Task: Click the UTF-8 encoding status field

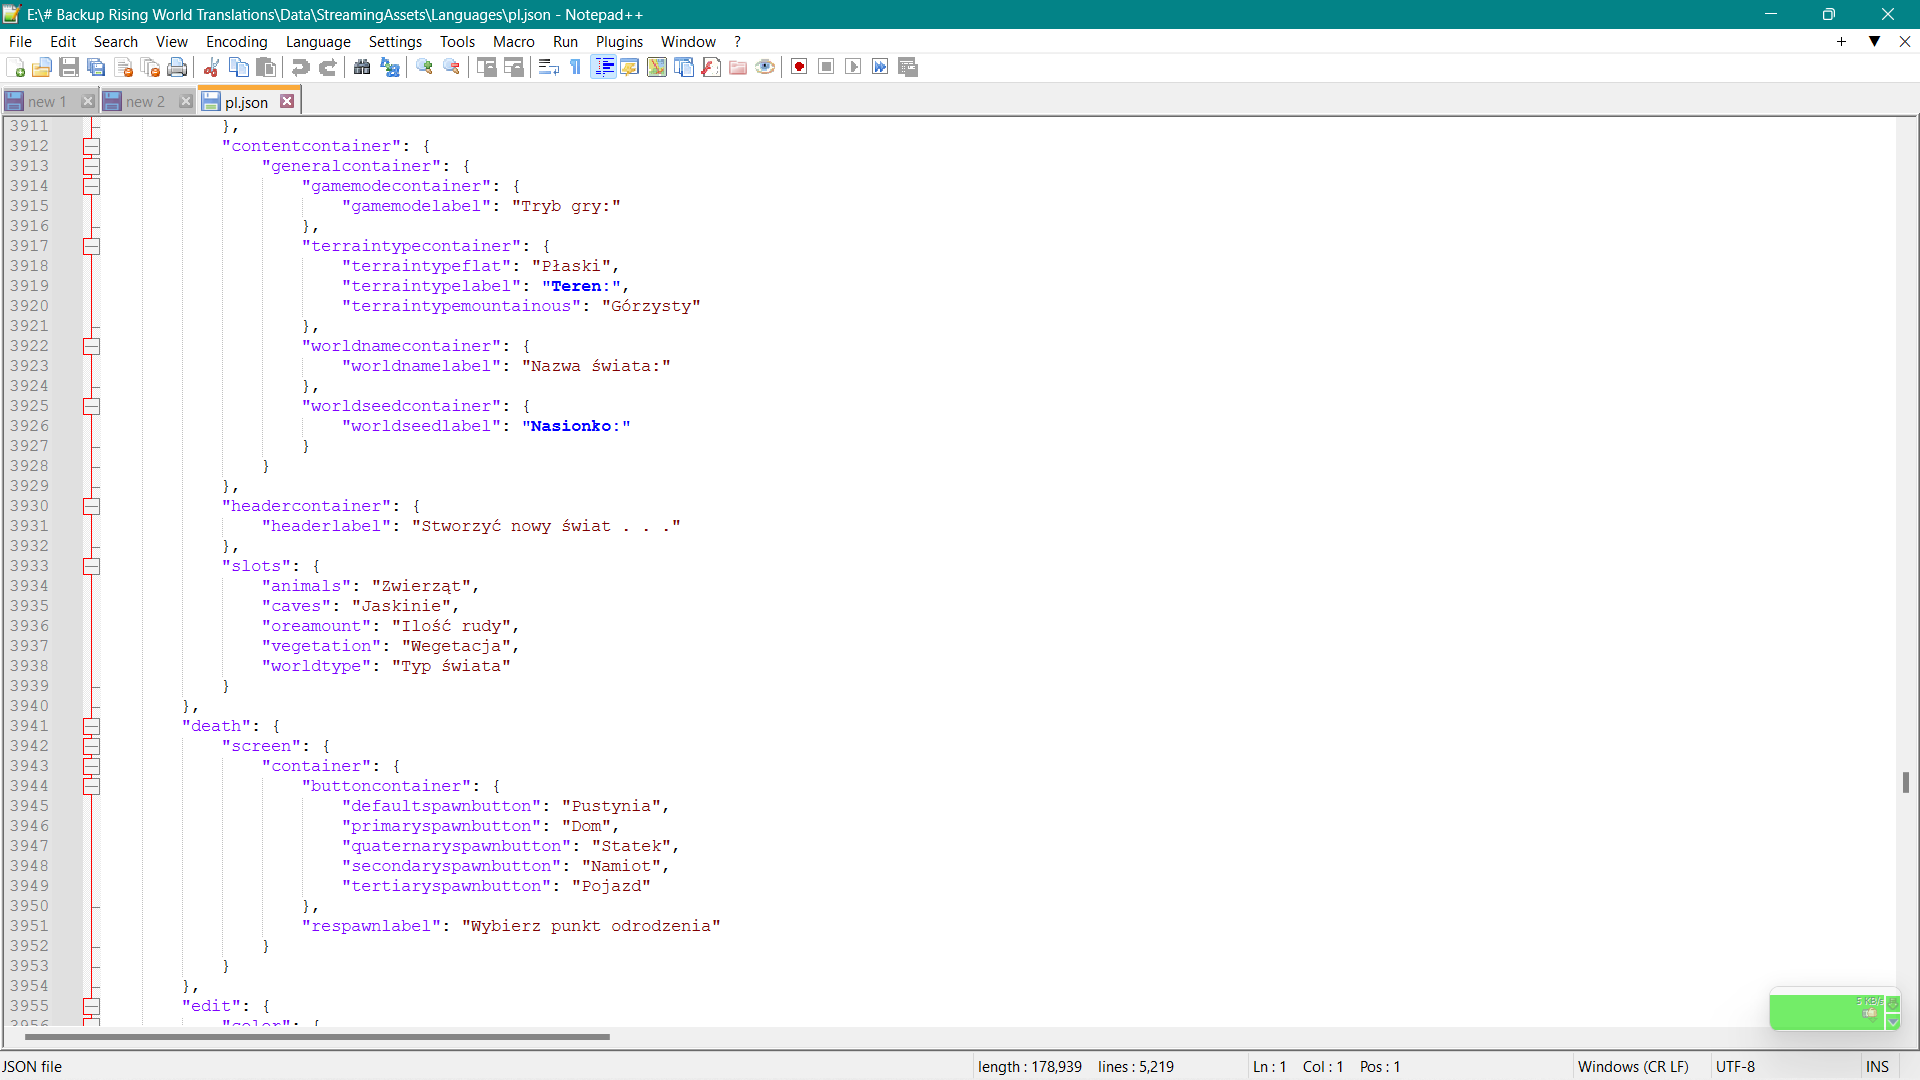Action: point(1736,1066)
